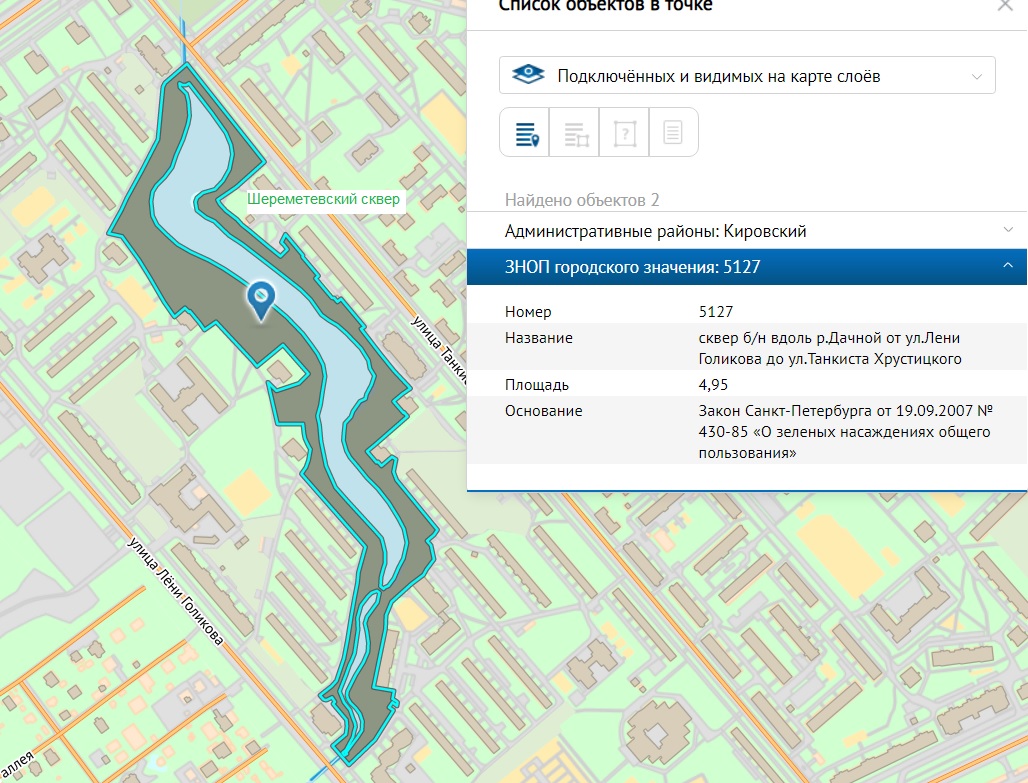Viewport: 1028px width, 783px height.
Task: Close the object list panel
Action: 1004,5
